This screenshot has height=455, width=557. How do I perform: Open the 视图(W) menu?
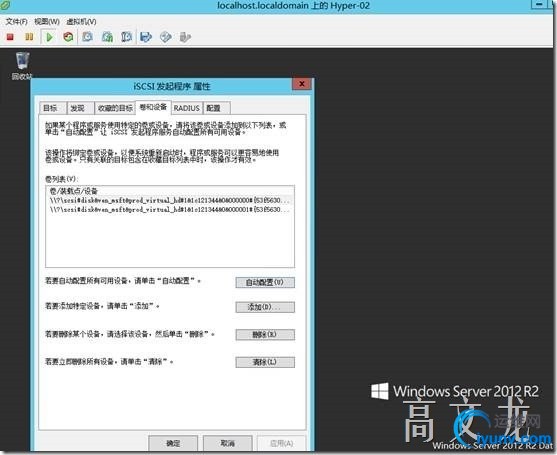(47, 21)
